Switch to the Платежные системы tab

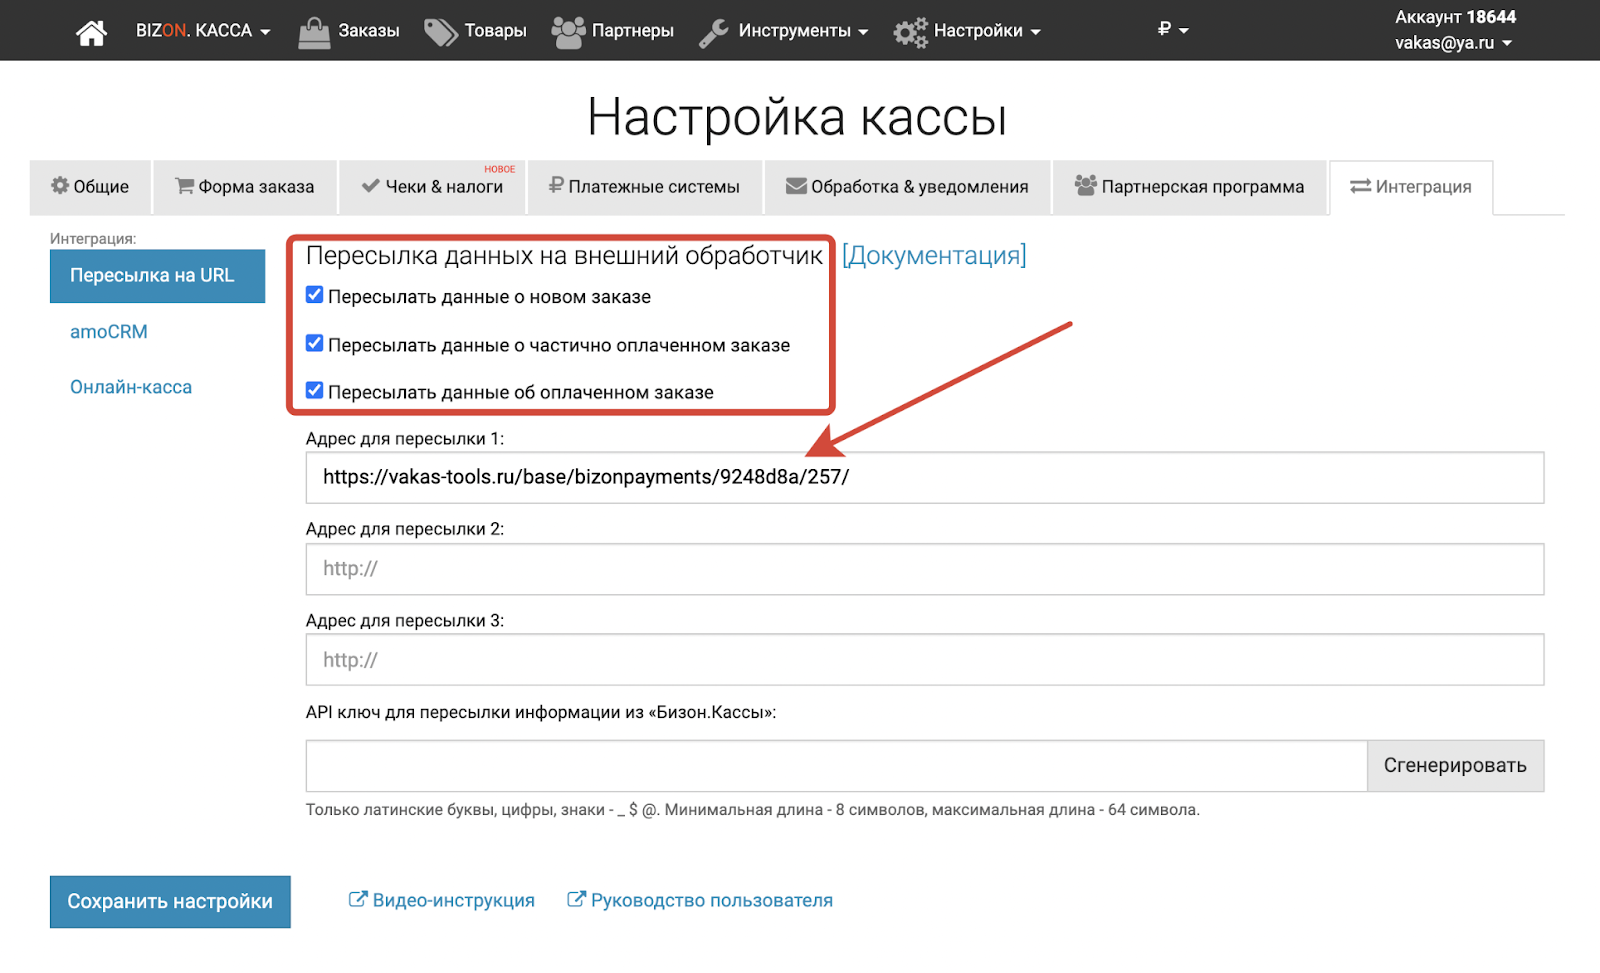644,187
